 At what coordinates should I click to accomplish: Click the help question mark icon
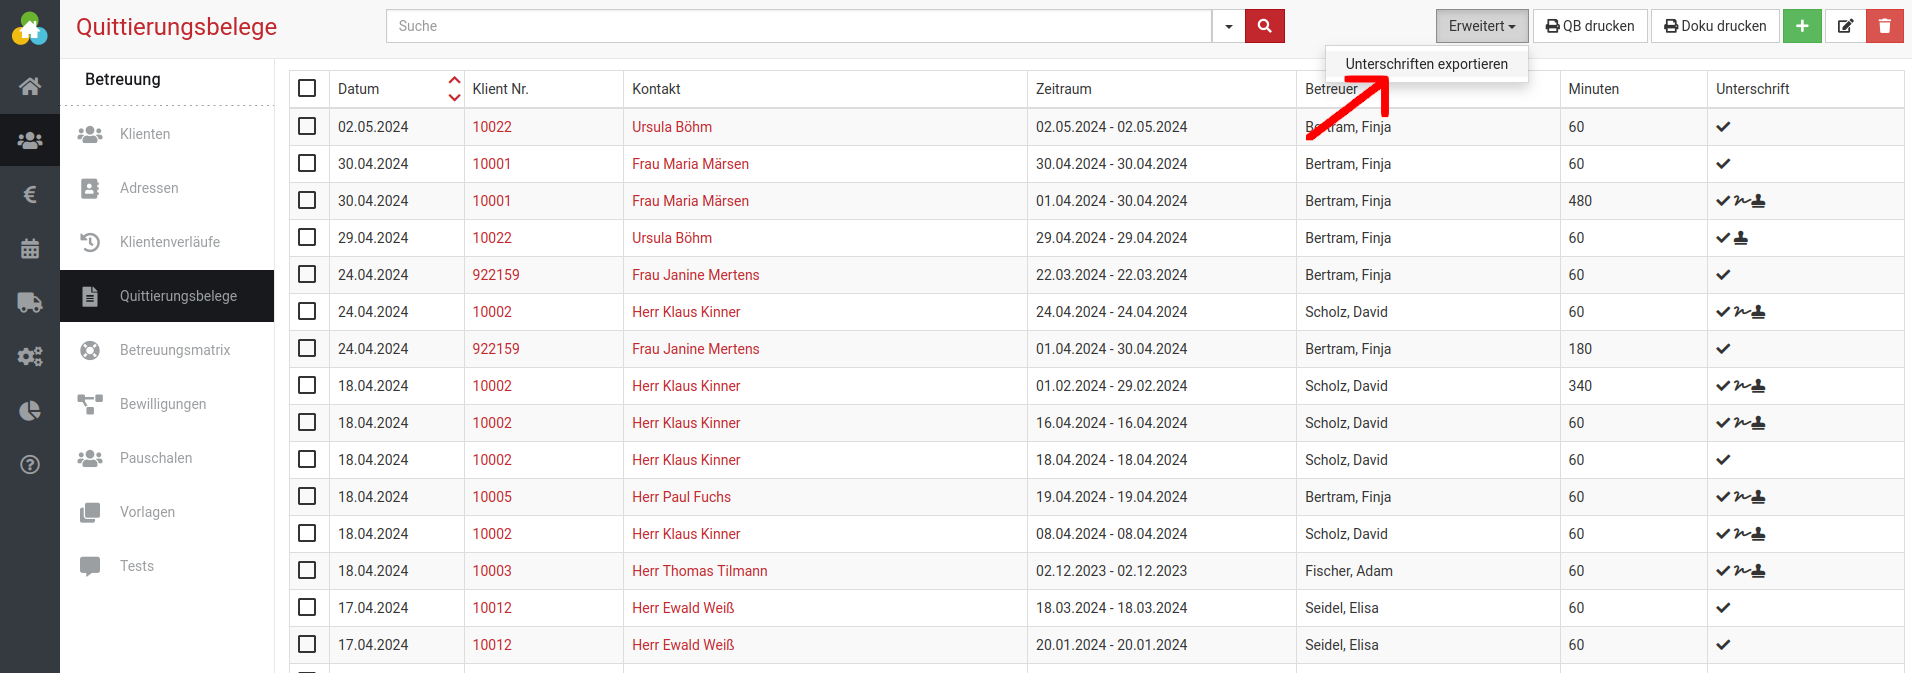30,465
